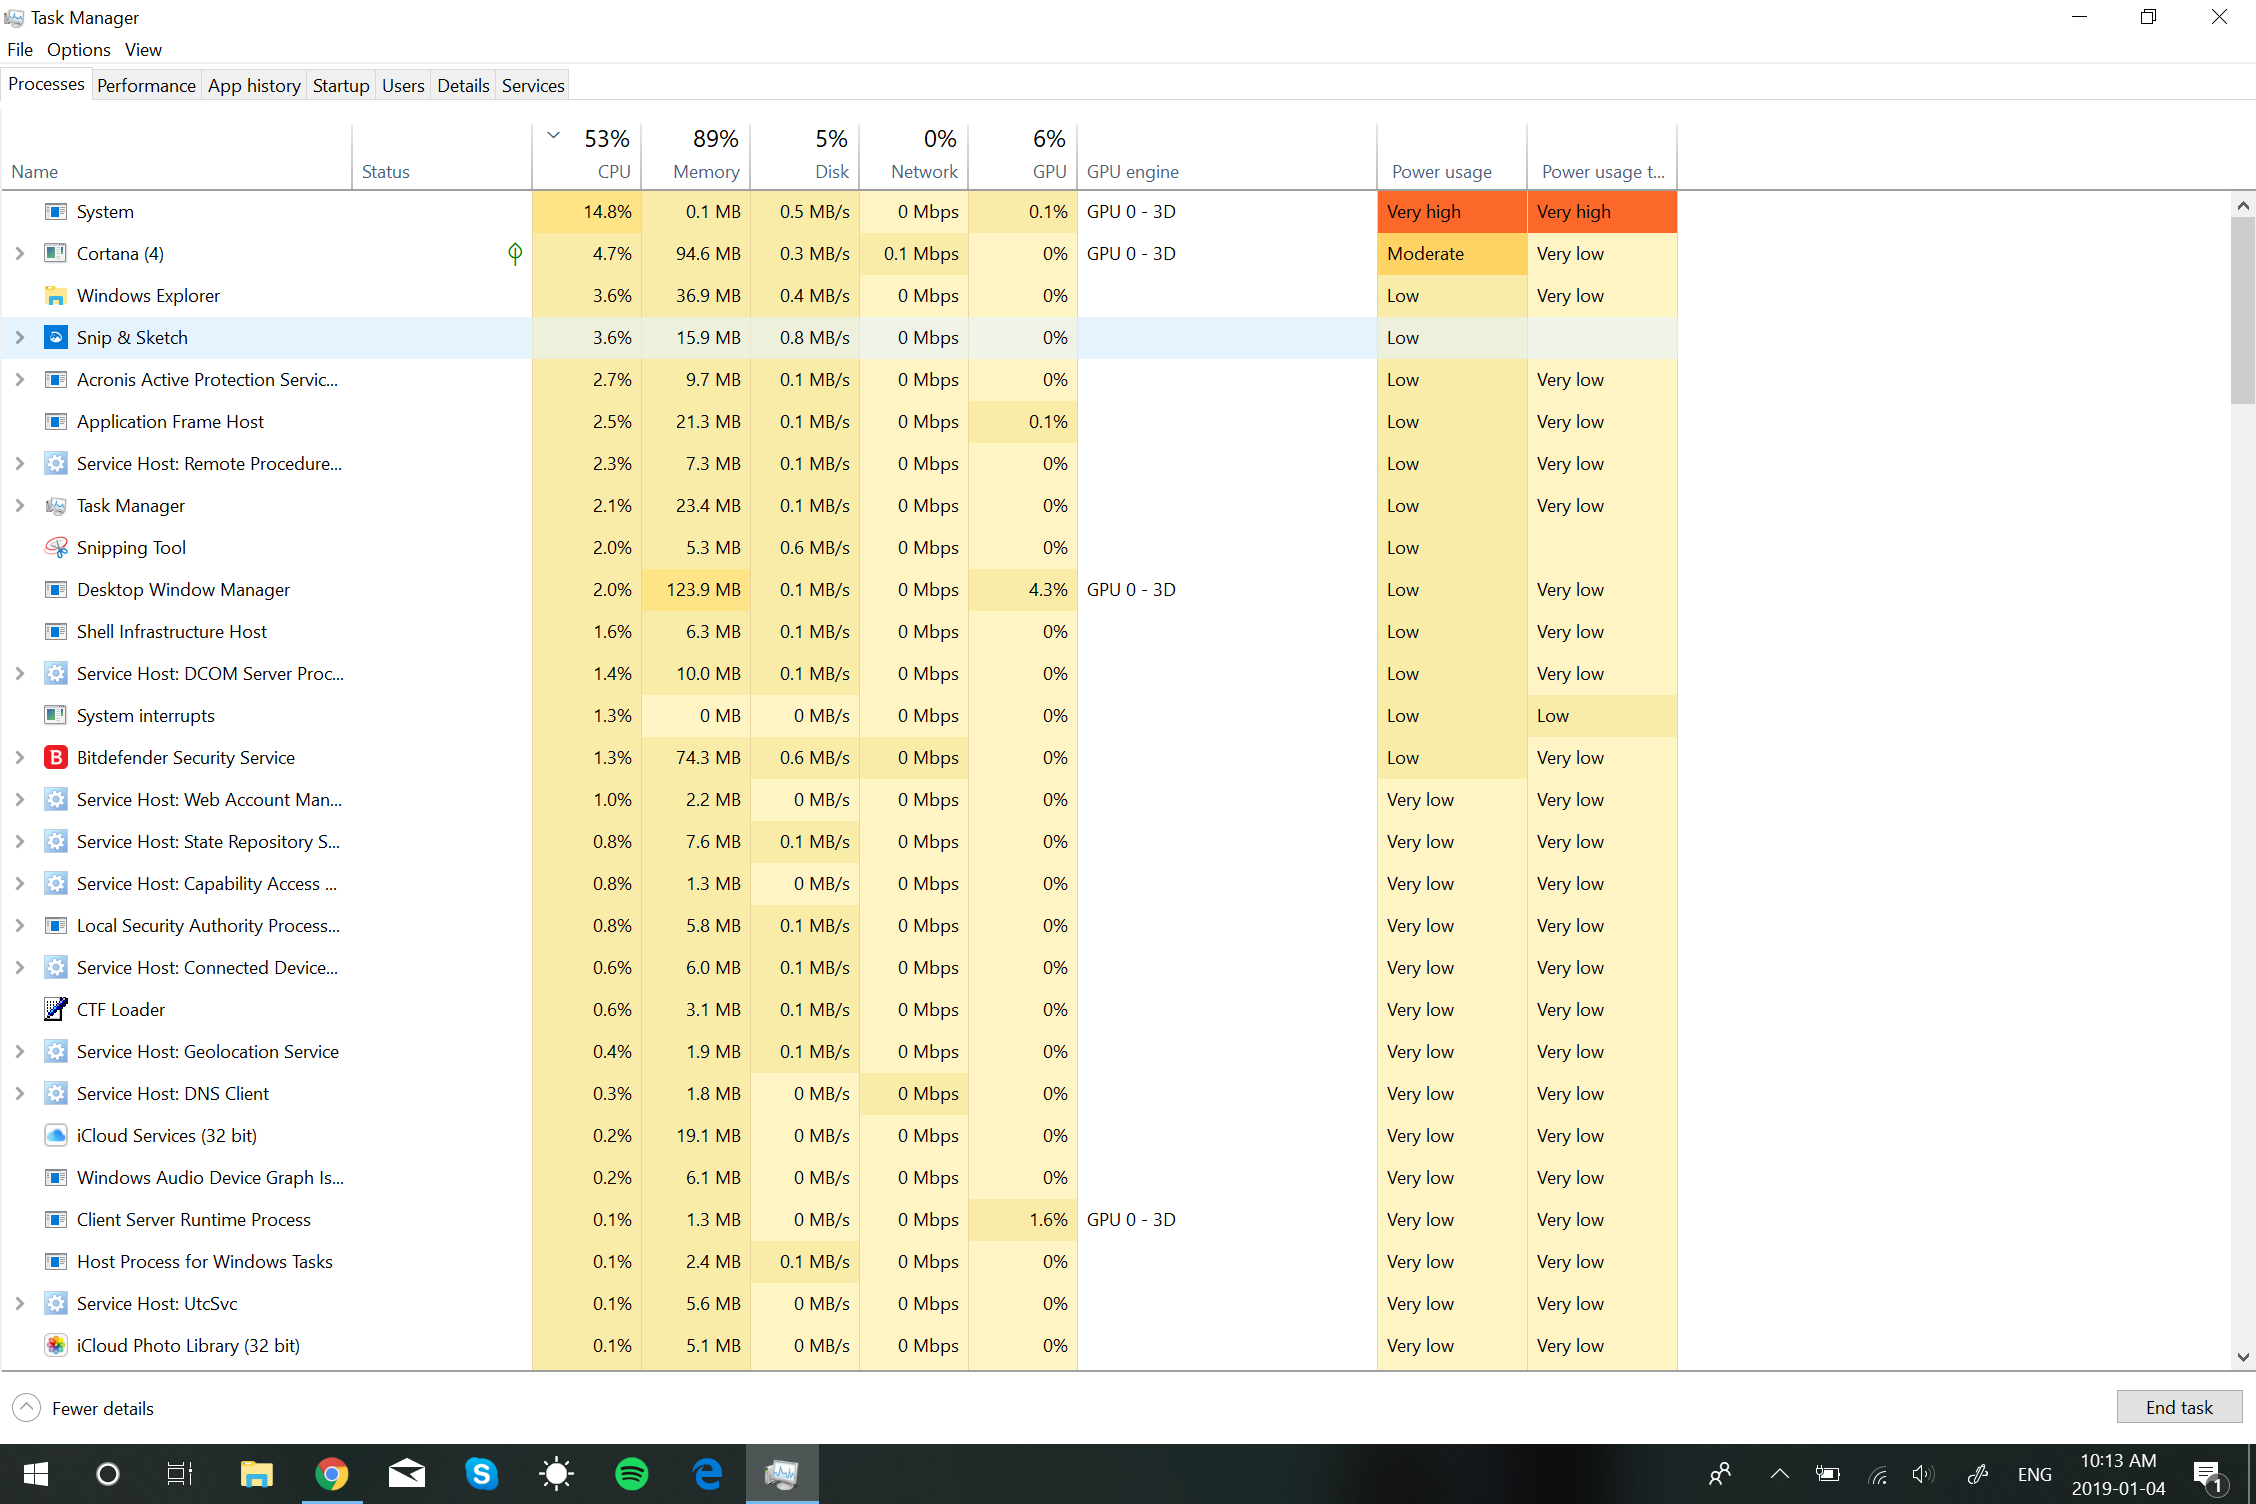This screenshot has width=2256, height=1504.
Task: Expand the Cortana (4) process group
Action: pos(19,254)
